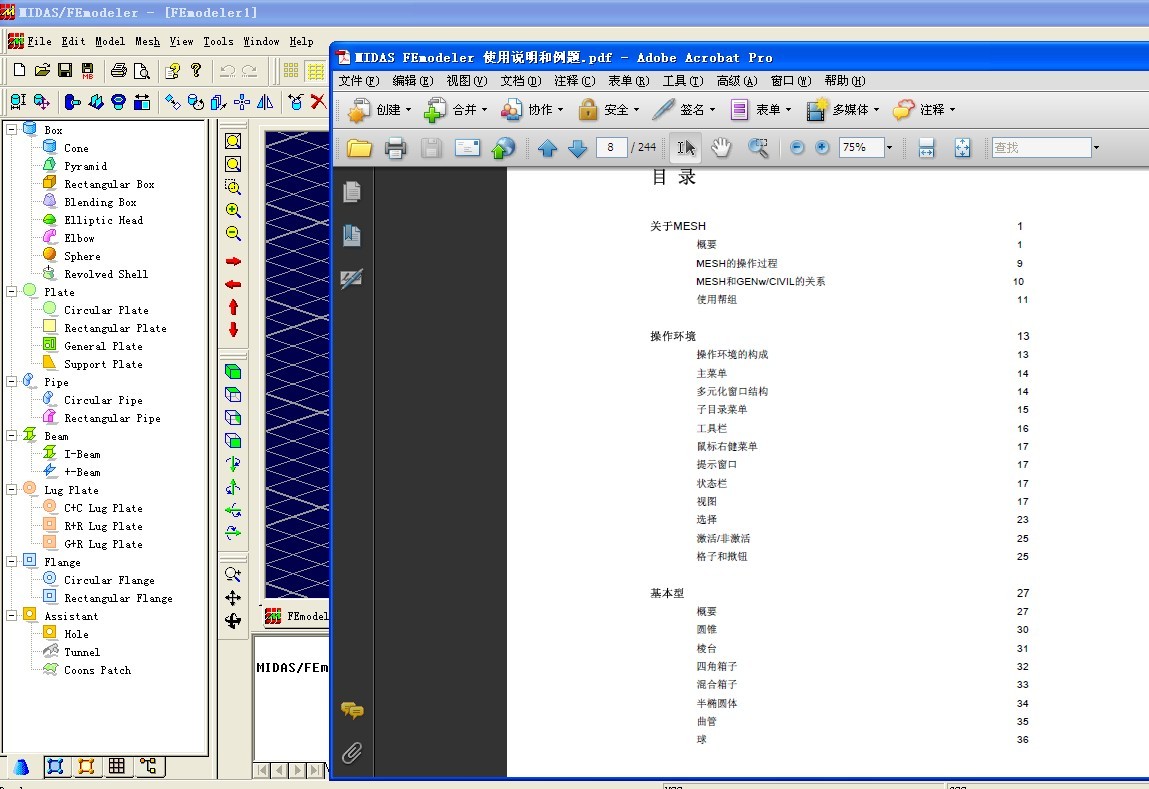Click the Print icon in FEmodeler toolbar
Image resolution: width=1149 pixels, height=789 pixels.
click(119, 70)
